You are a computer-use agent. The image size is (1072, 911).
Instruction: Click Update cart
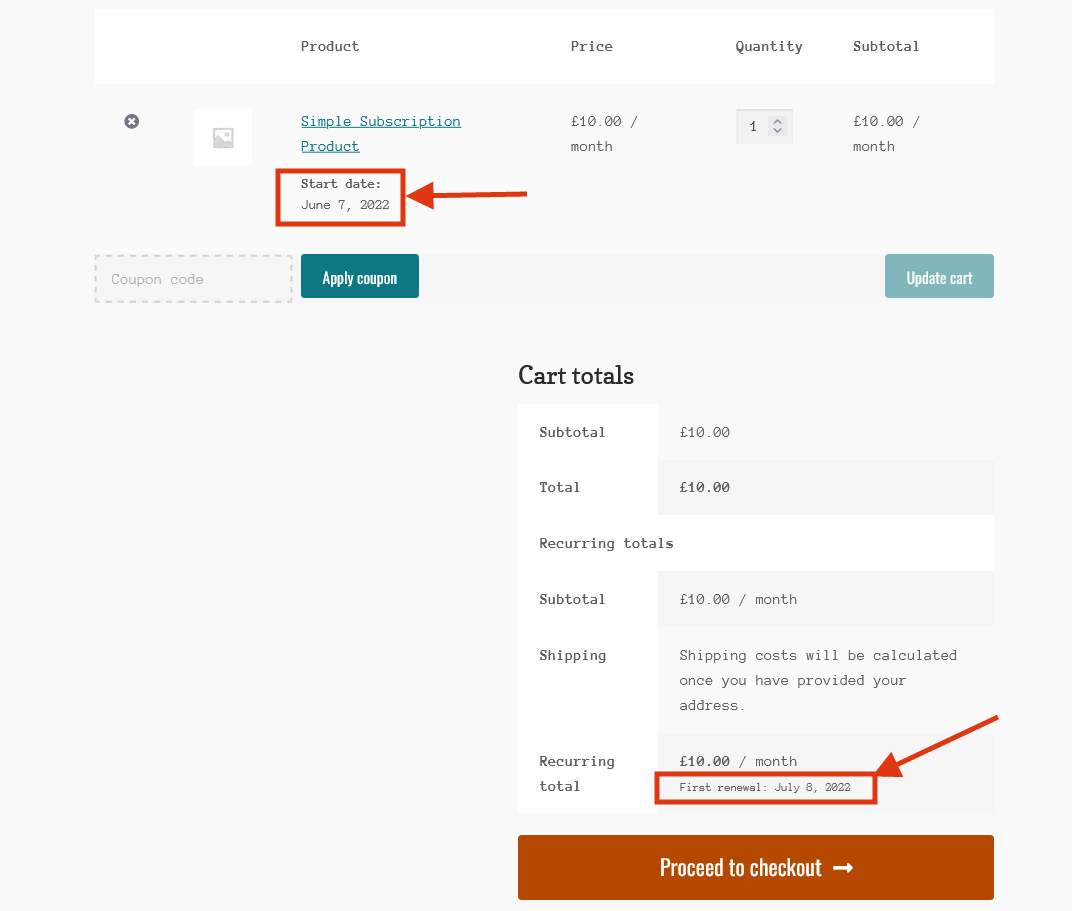938,276
